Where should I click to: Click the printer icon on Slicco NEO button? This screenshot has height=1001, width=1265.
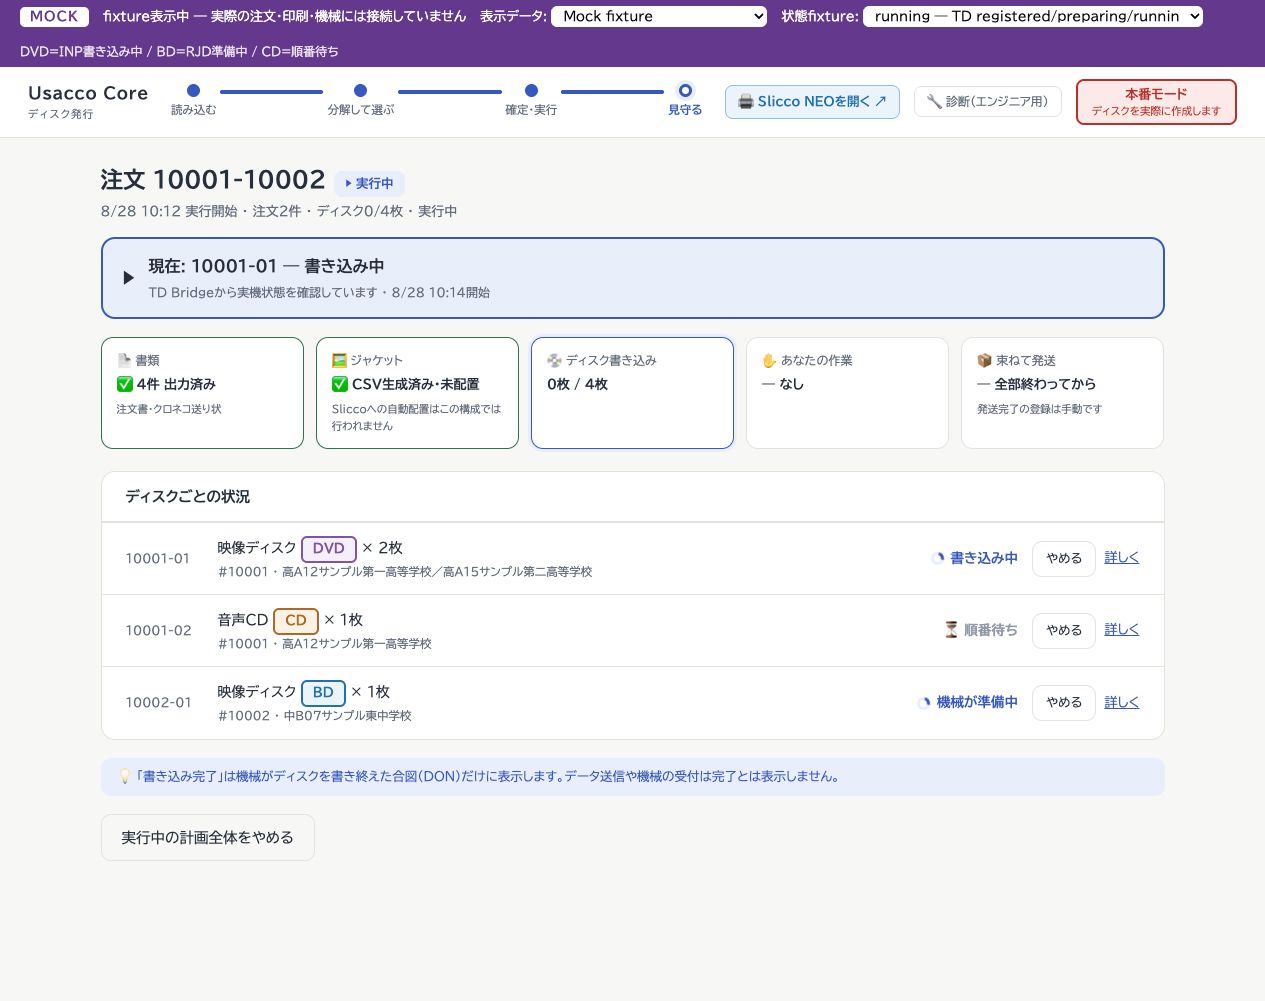[745, 101]
